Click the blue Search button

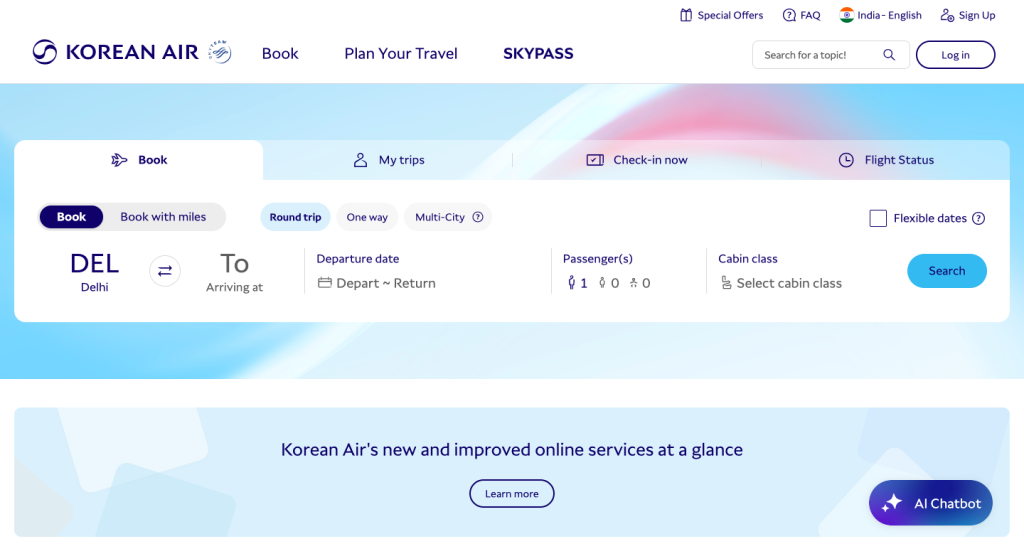[x=946, y=270]
